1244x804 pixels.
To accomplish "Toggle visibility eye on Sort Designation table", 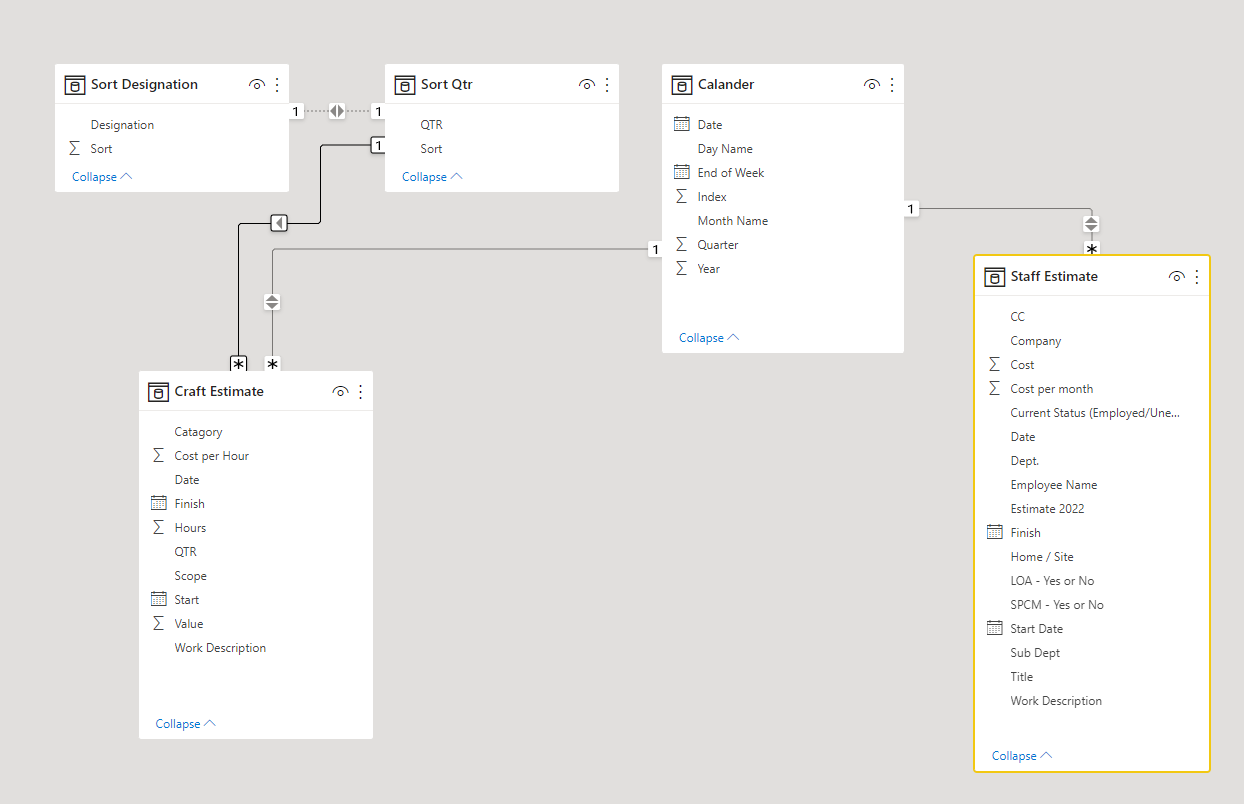I will tap(257, 85).
